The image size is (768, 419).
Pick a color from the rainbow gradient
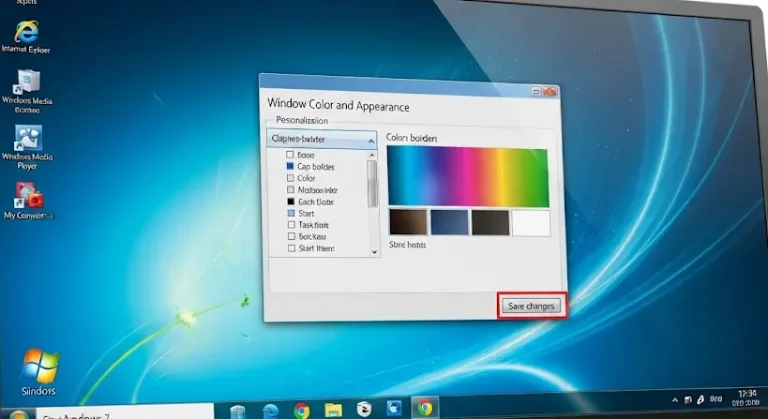tap(468, 177)
